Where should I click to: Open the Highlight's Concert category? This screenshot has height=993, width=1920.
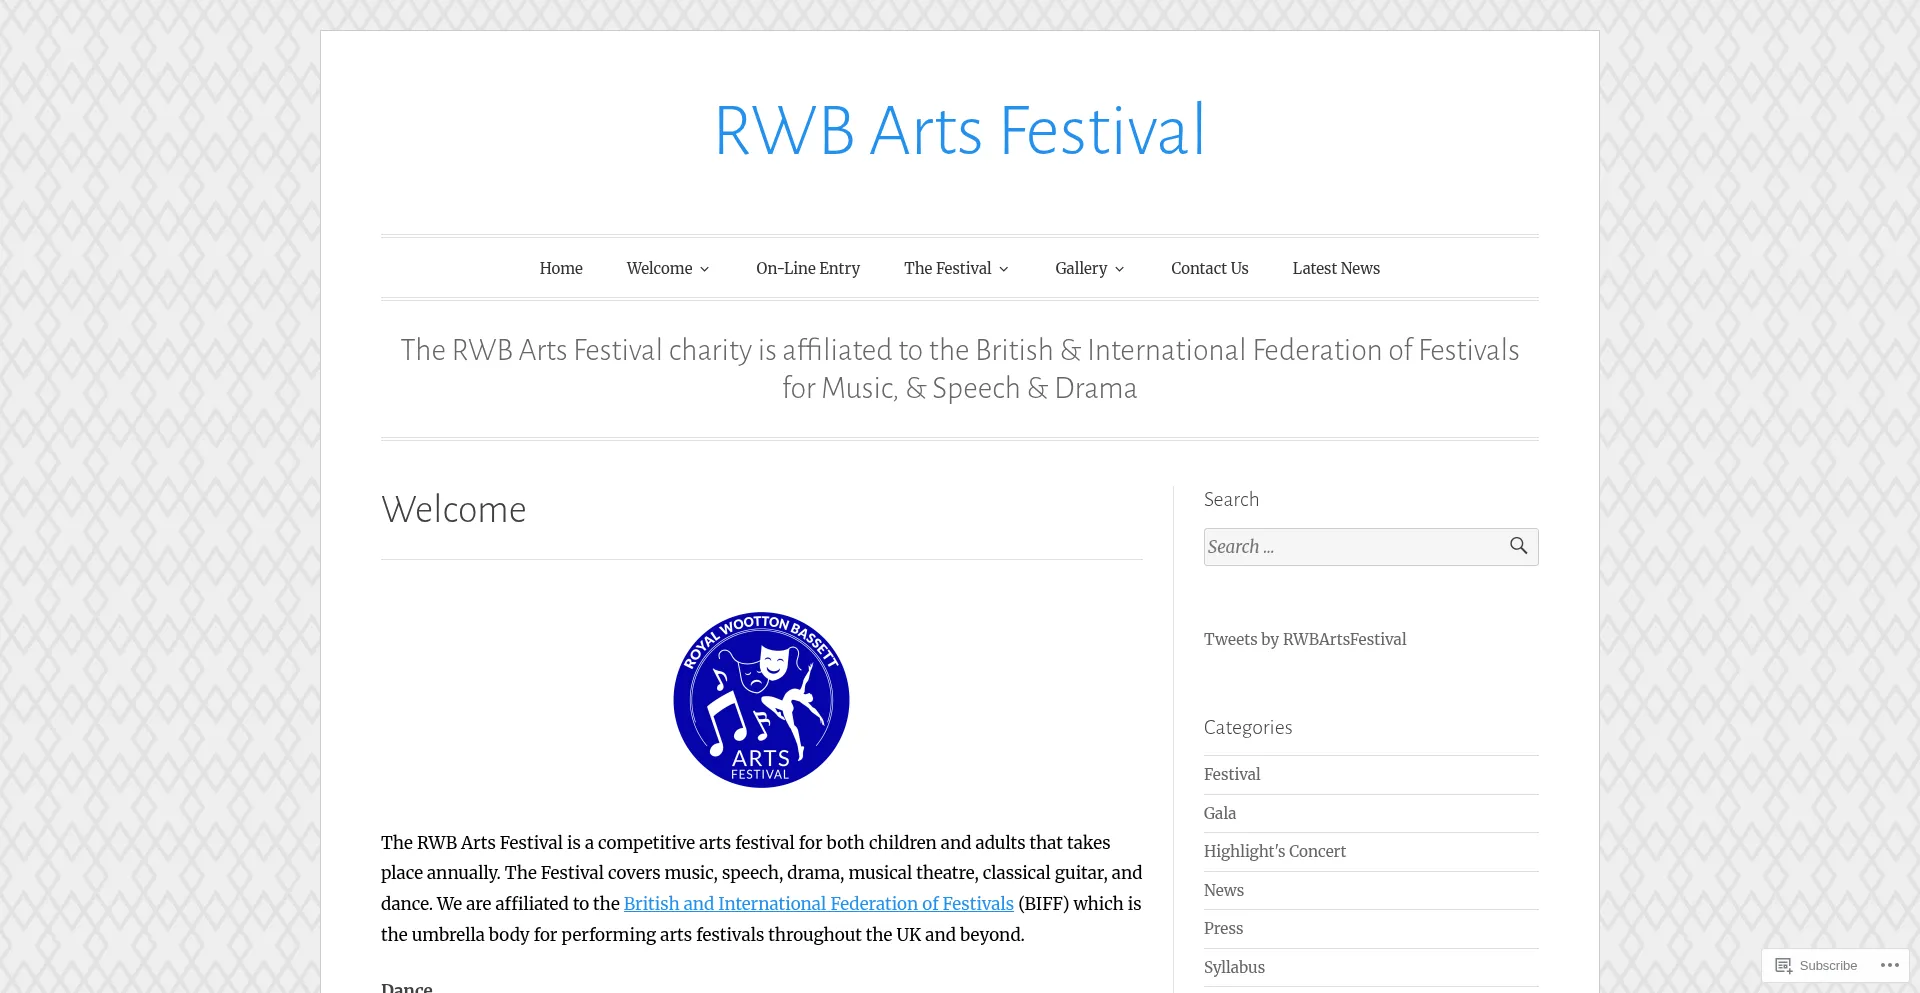(1275, 851)
